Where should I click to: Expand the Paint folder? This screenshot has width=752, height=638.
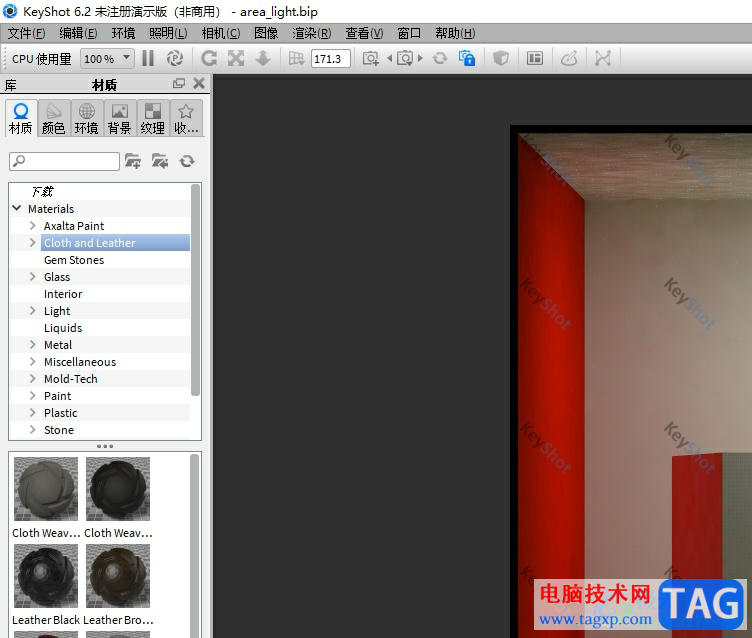[x=33, y=396]
